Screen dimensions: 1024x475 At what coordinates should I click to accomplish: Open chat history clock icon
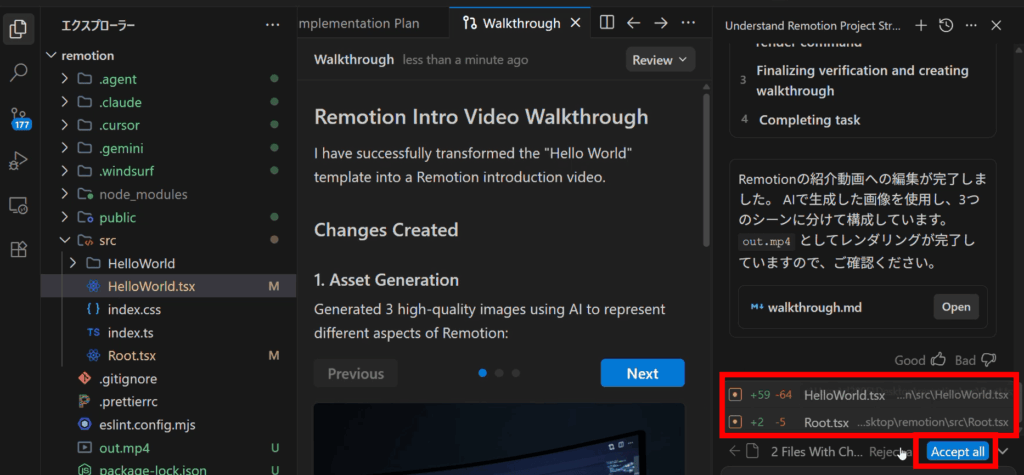pos(946,25)
